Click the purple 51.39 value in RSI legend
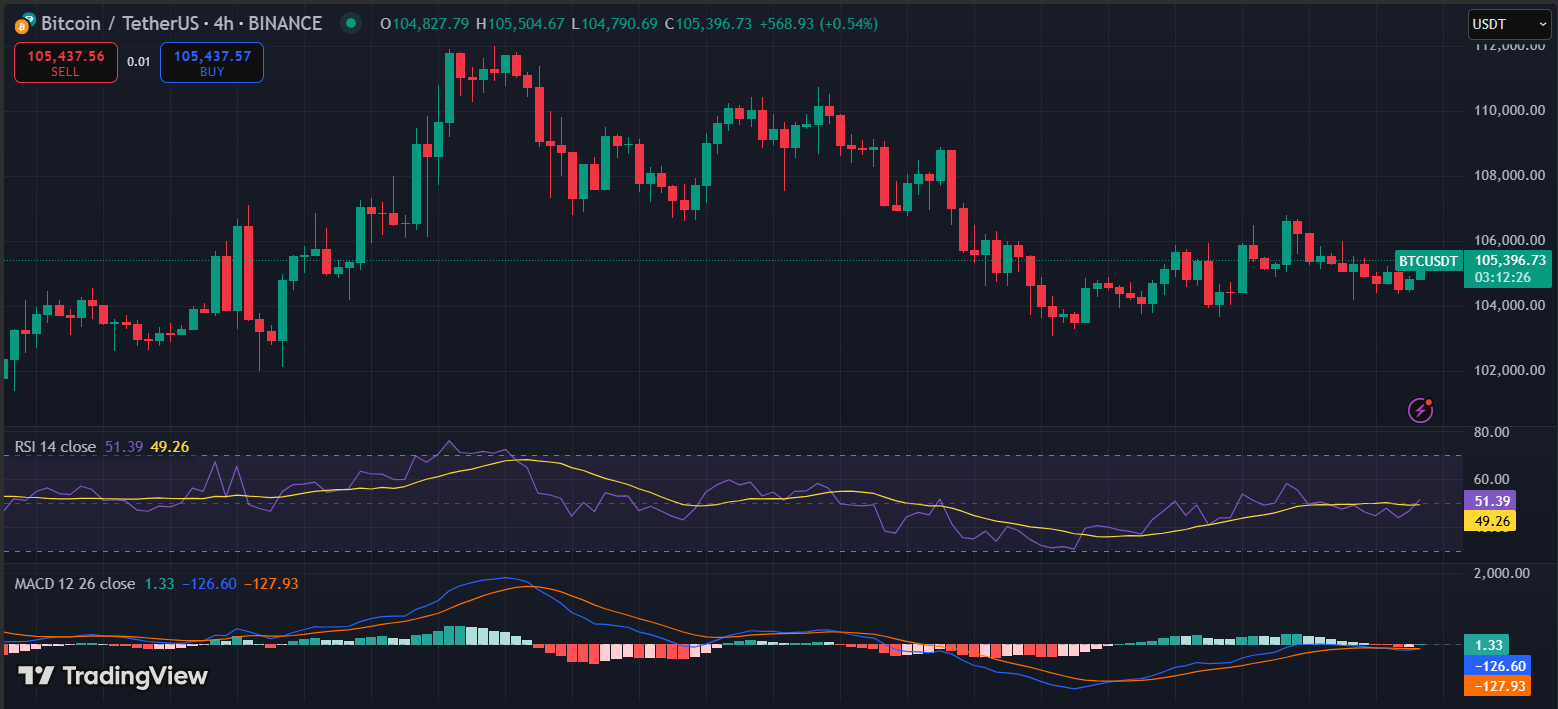Viewport: 1558px width, 709px height. [x=123, y=446]
